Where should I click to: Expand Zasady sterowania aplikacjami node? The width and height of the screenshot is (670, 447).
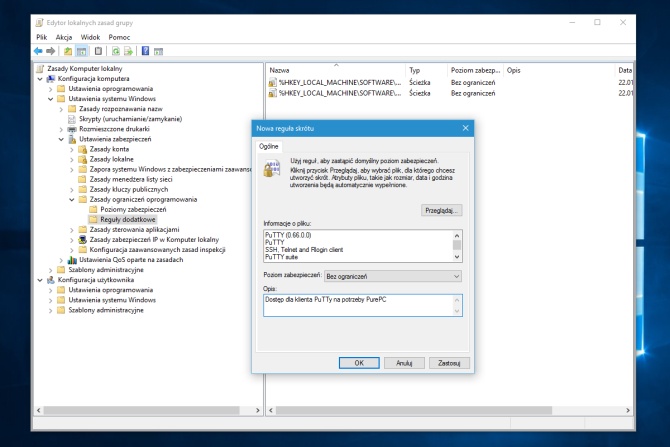click(72, 230)
